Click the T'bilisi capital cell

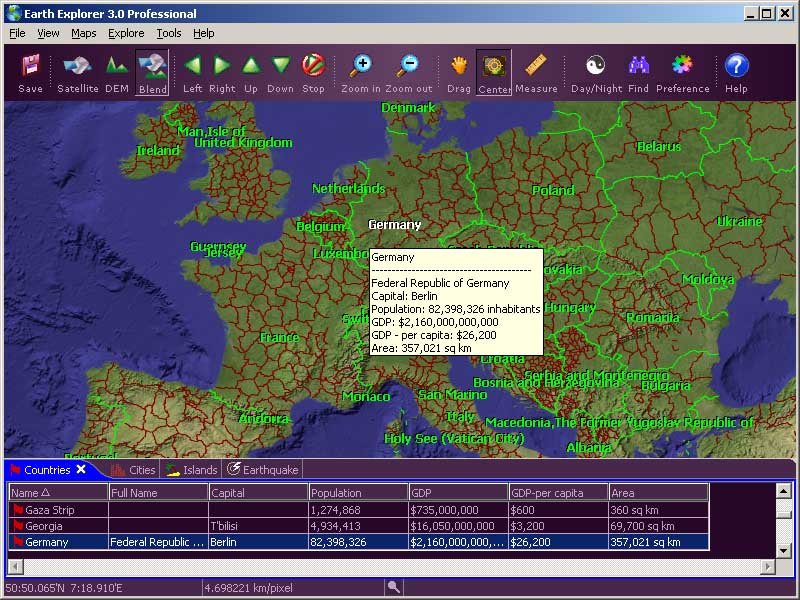pyautogui.click(x=259, y=526)
